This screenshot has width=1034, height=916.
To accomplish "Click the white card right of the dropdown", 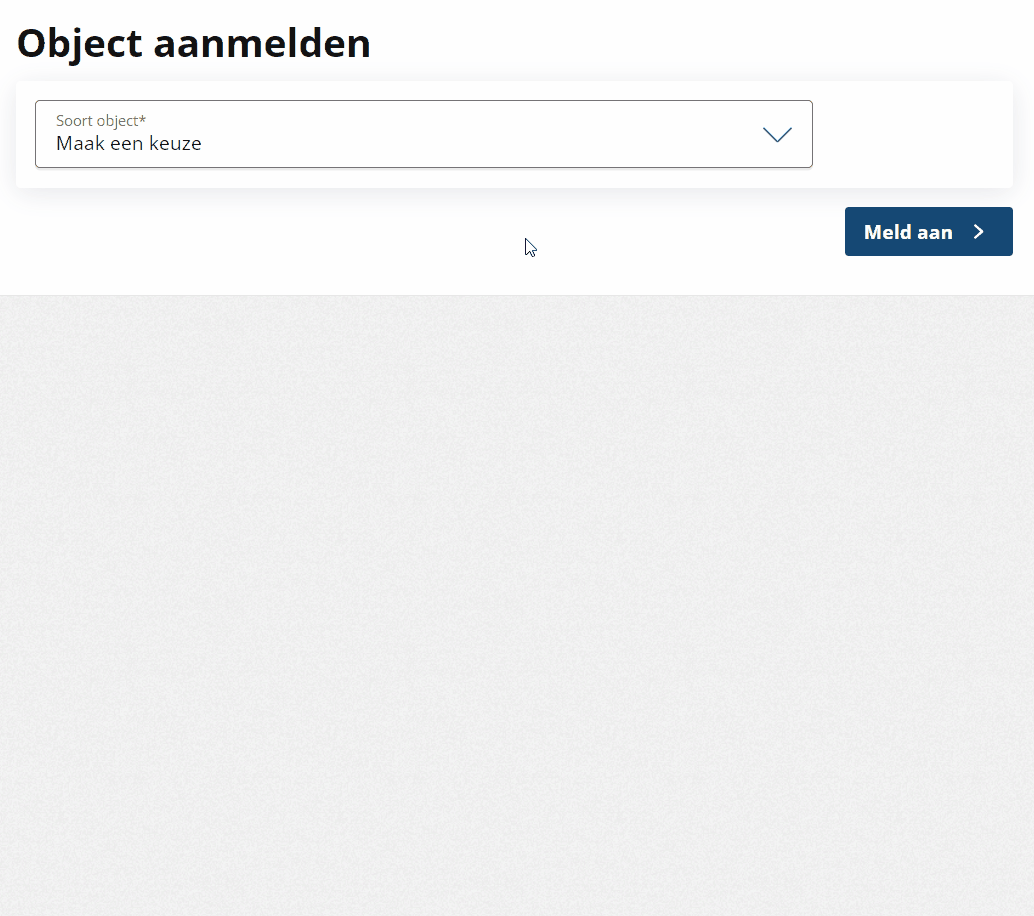I will pos(913,135).
